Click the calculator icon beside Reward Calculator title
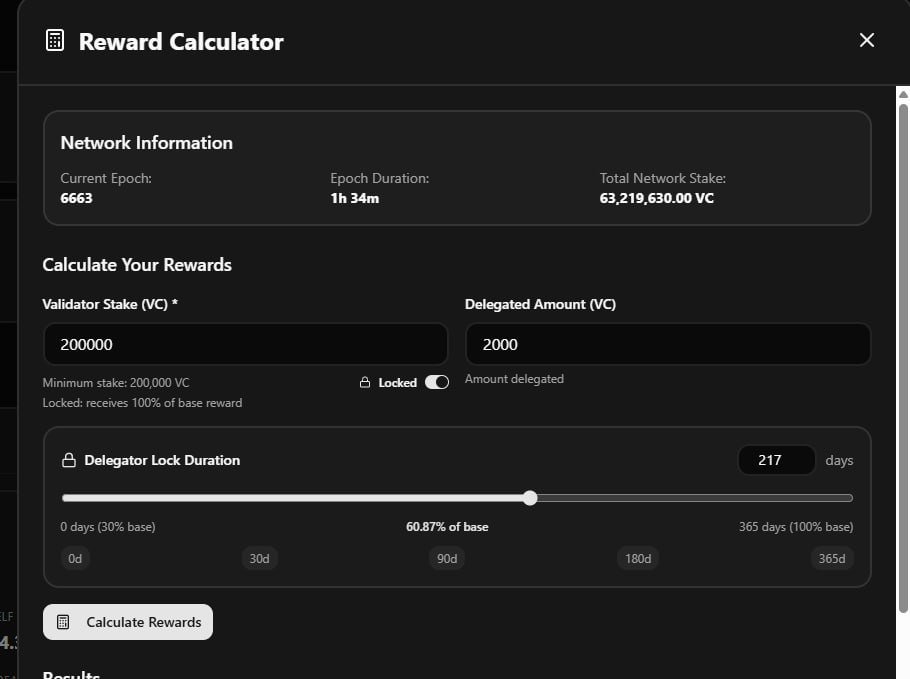 (55, 41)
